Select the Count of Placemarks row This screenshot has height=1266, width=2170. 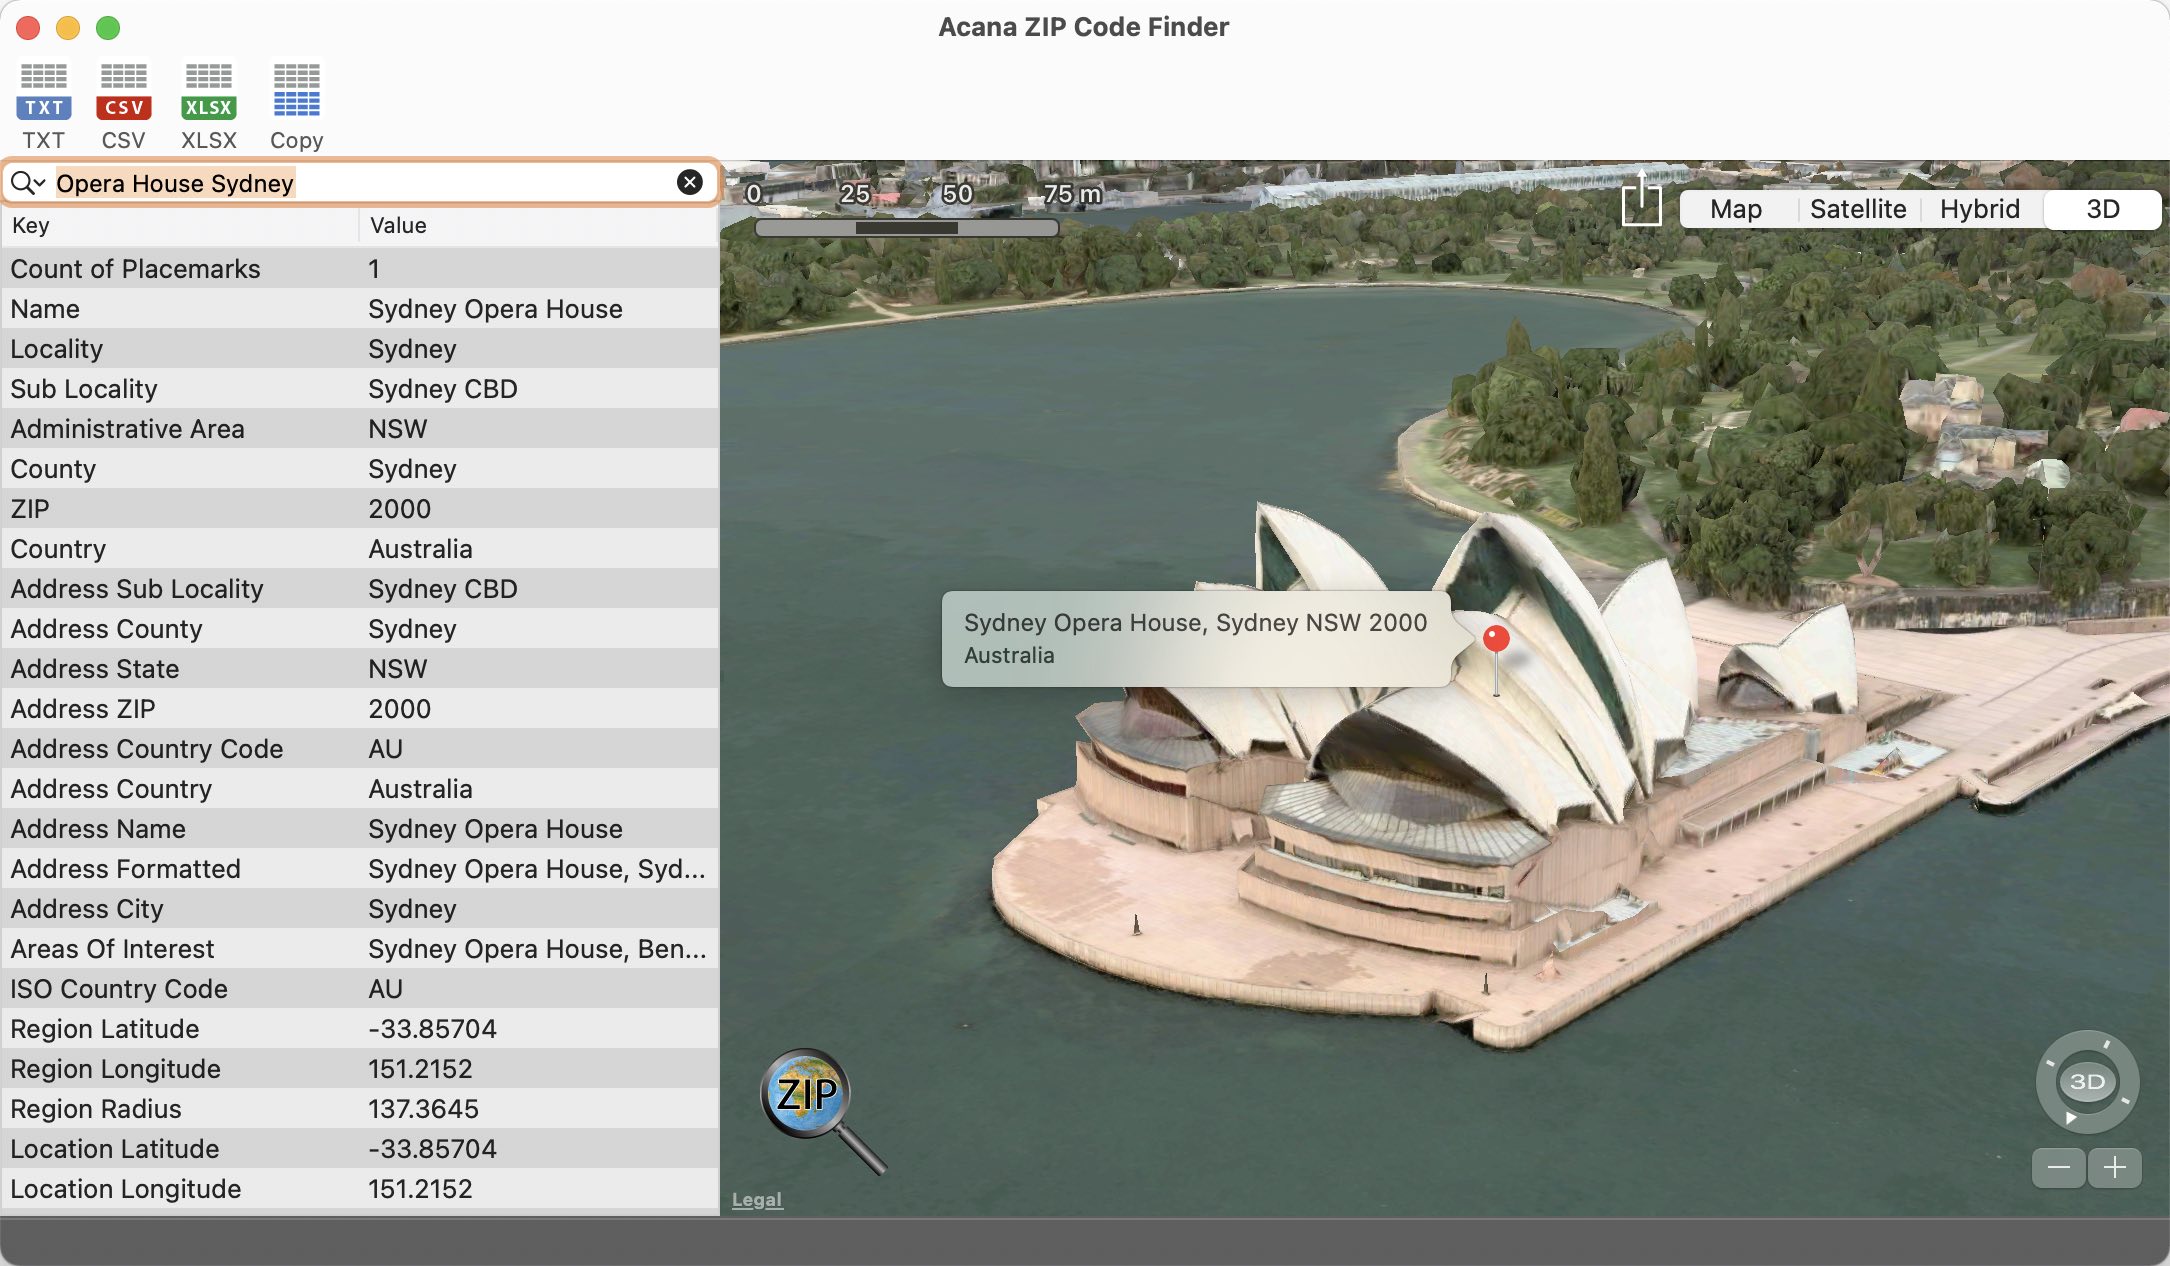(360, 269)
